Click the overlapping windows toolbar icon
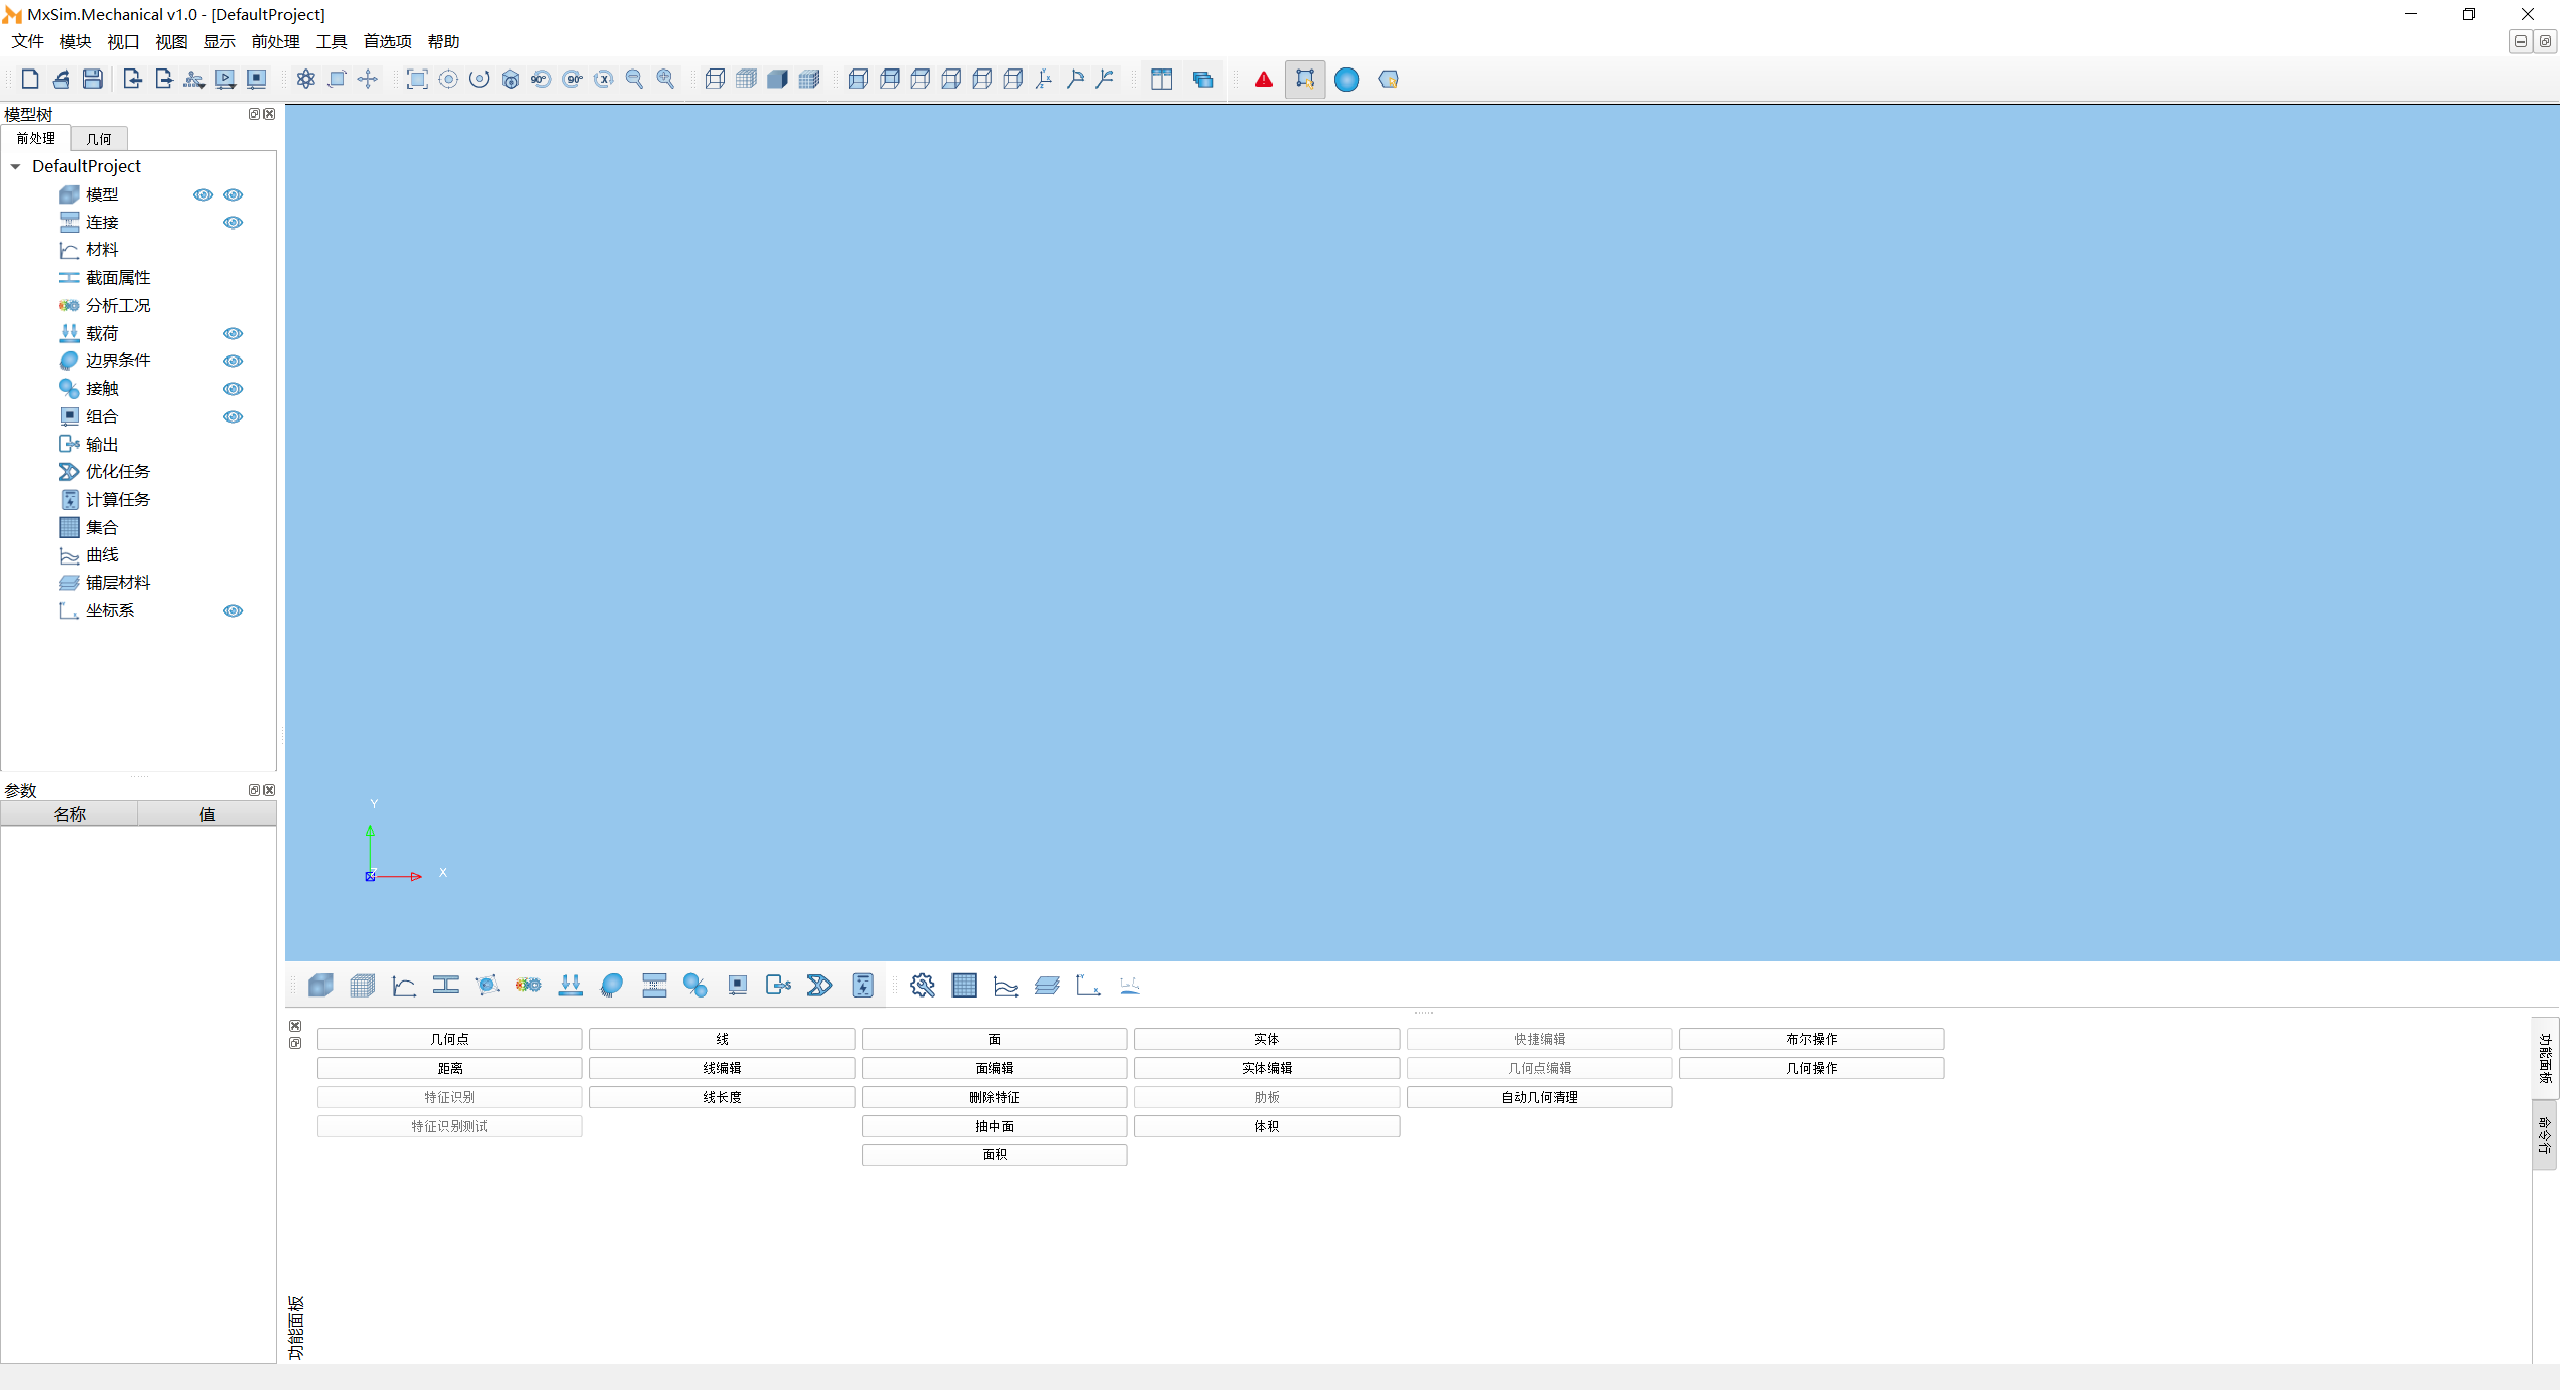Viewport: 2560px width, 1390px height. [x=1203, y=79]
